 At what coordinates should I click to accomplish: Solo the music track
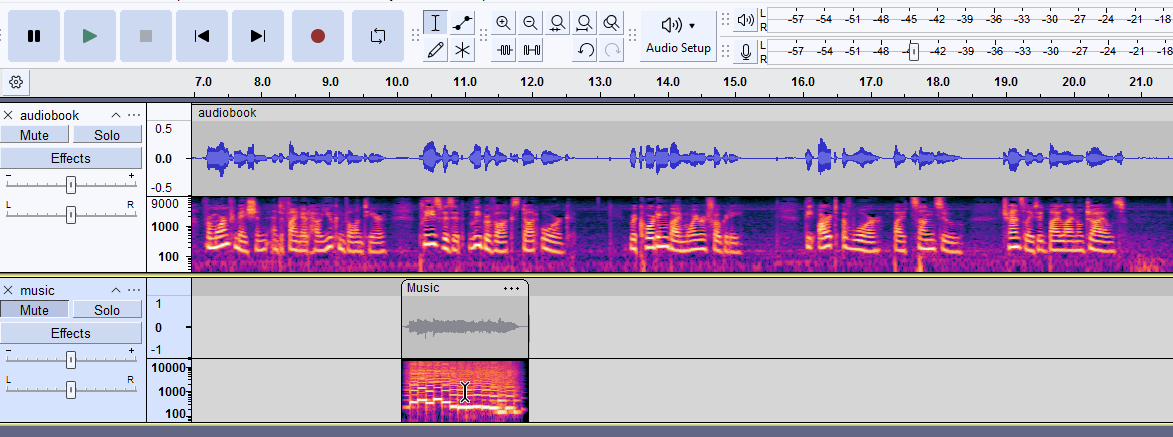(107, 310)
